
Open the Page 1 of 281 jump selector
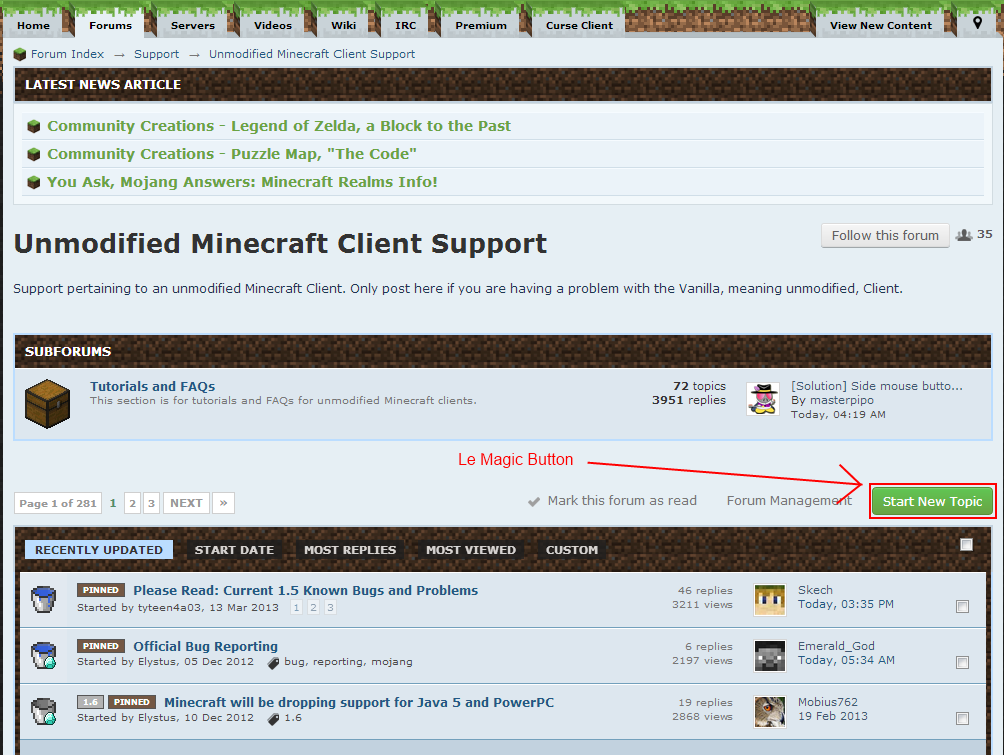58,503
